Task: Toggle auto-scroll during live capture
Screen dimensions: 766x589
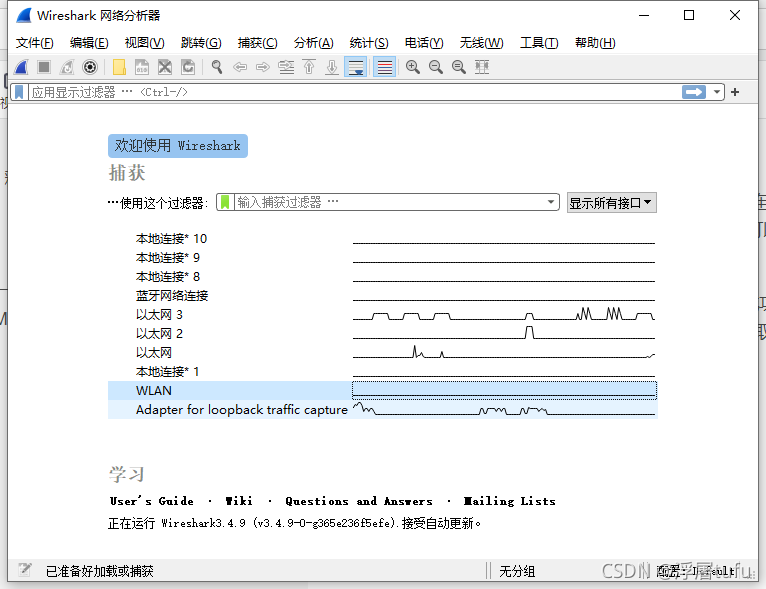Action: pos(356,67)
